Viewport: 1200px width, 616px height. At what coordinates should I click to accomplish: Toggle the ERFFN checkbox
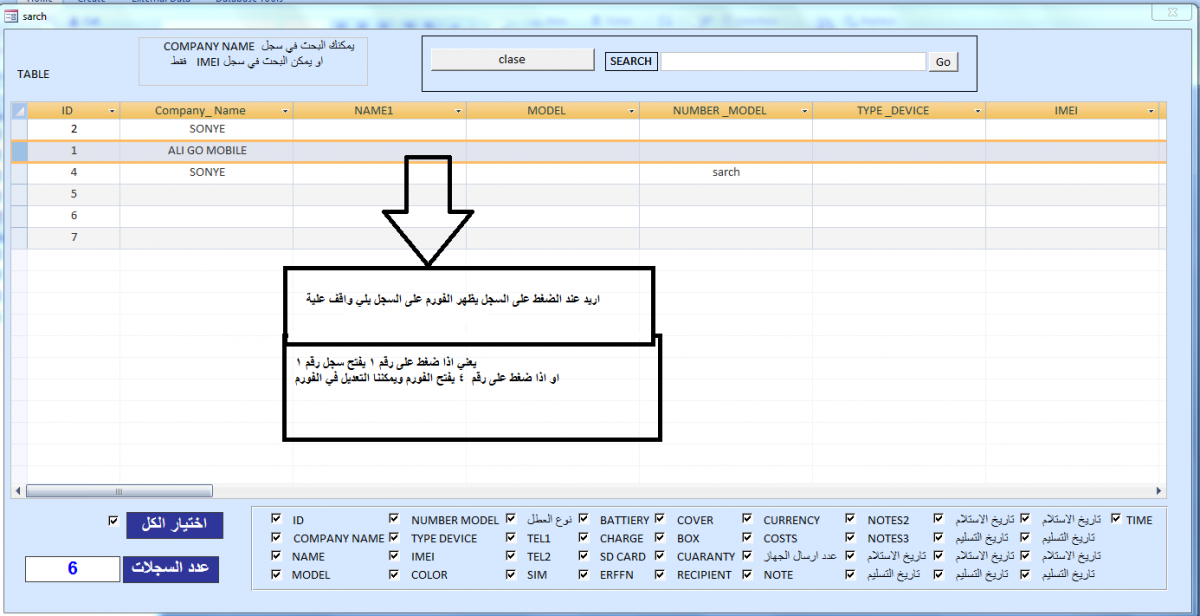pyautogui.click(x=584, y=575)
